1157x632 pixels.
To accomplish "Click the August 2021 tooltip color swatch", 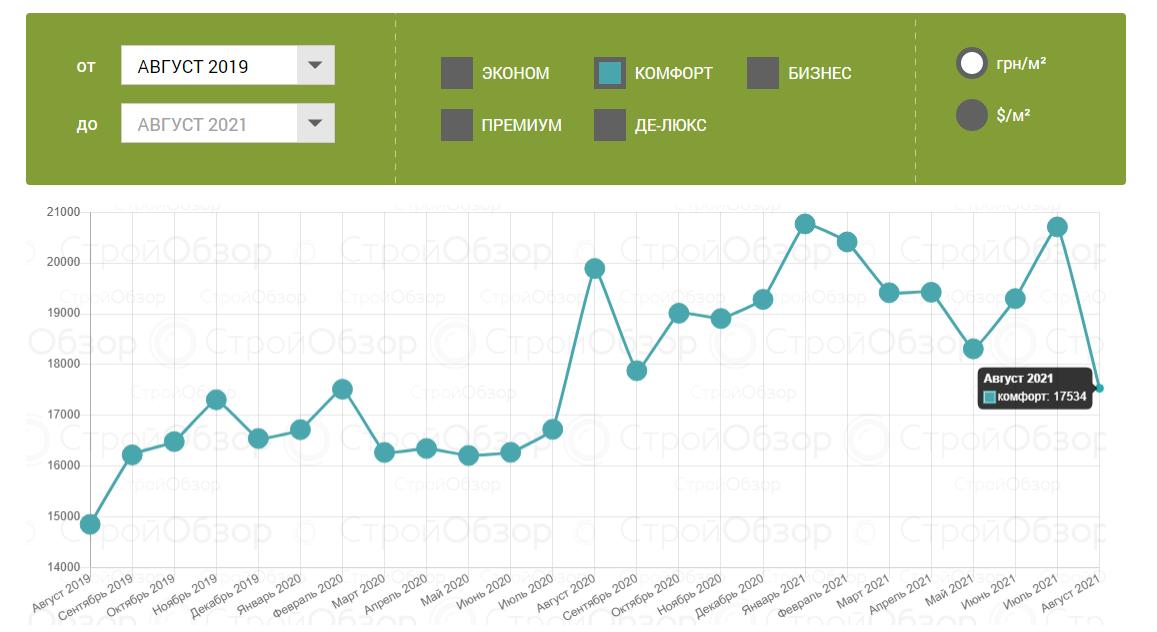I will coord(990,397).
